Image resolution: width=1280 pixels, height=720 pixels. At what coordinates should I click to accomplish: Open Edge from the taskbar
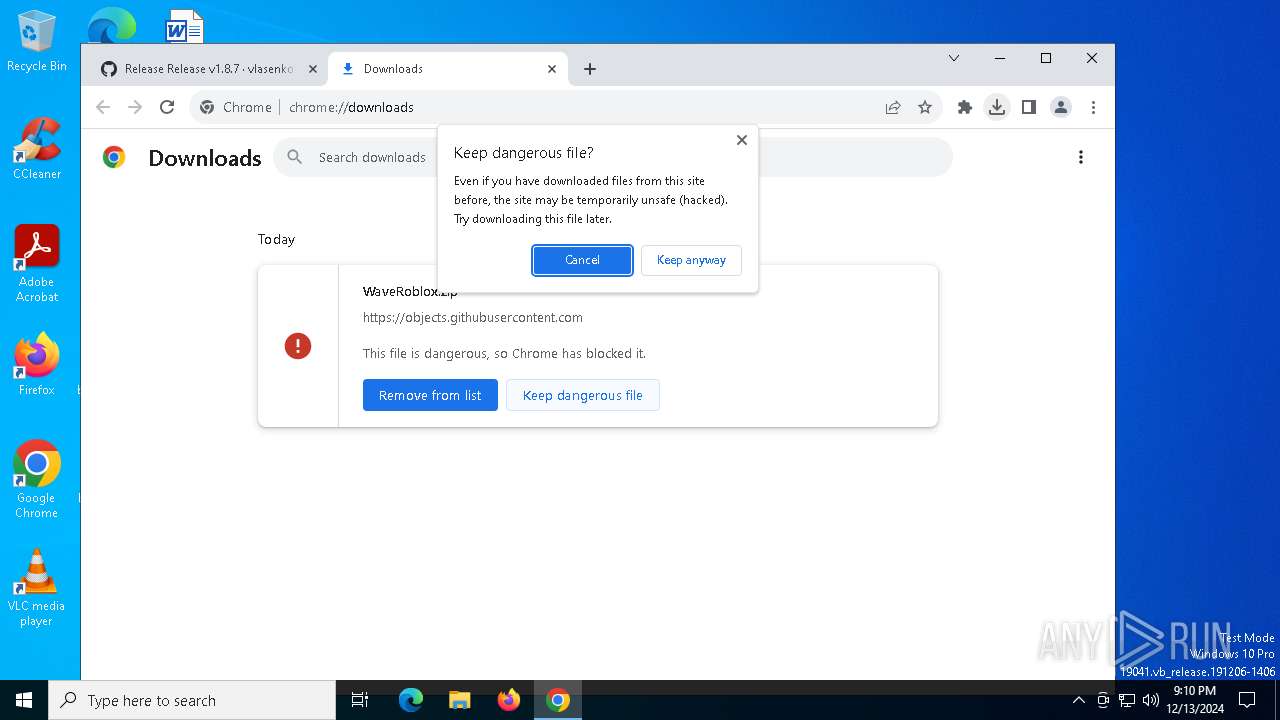coord(411,700)
